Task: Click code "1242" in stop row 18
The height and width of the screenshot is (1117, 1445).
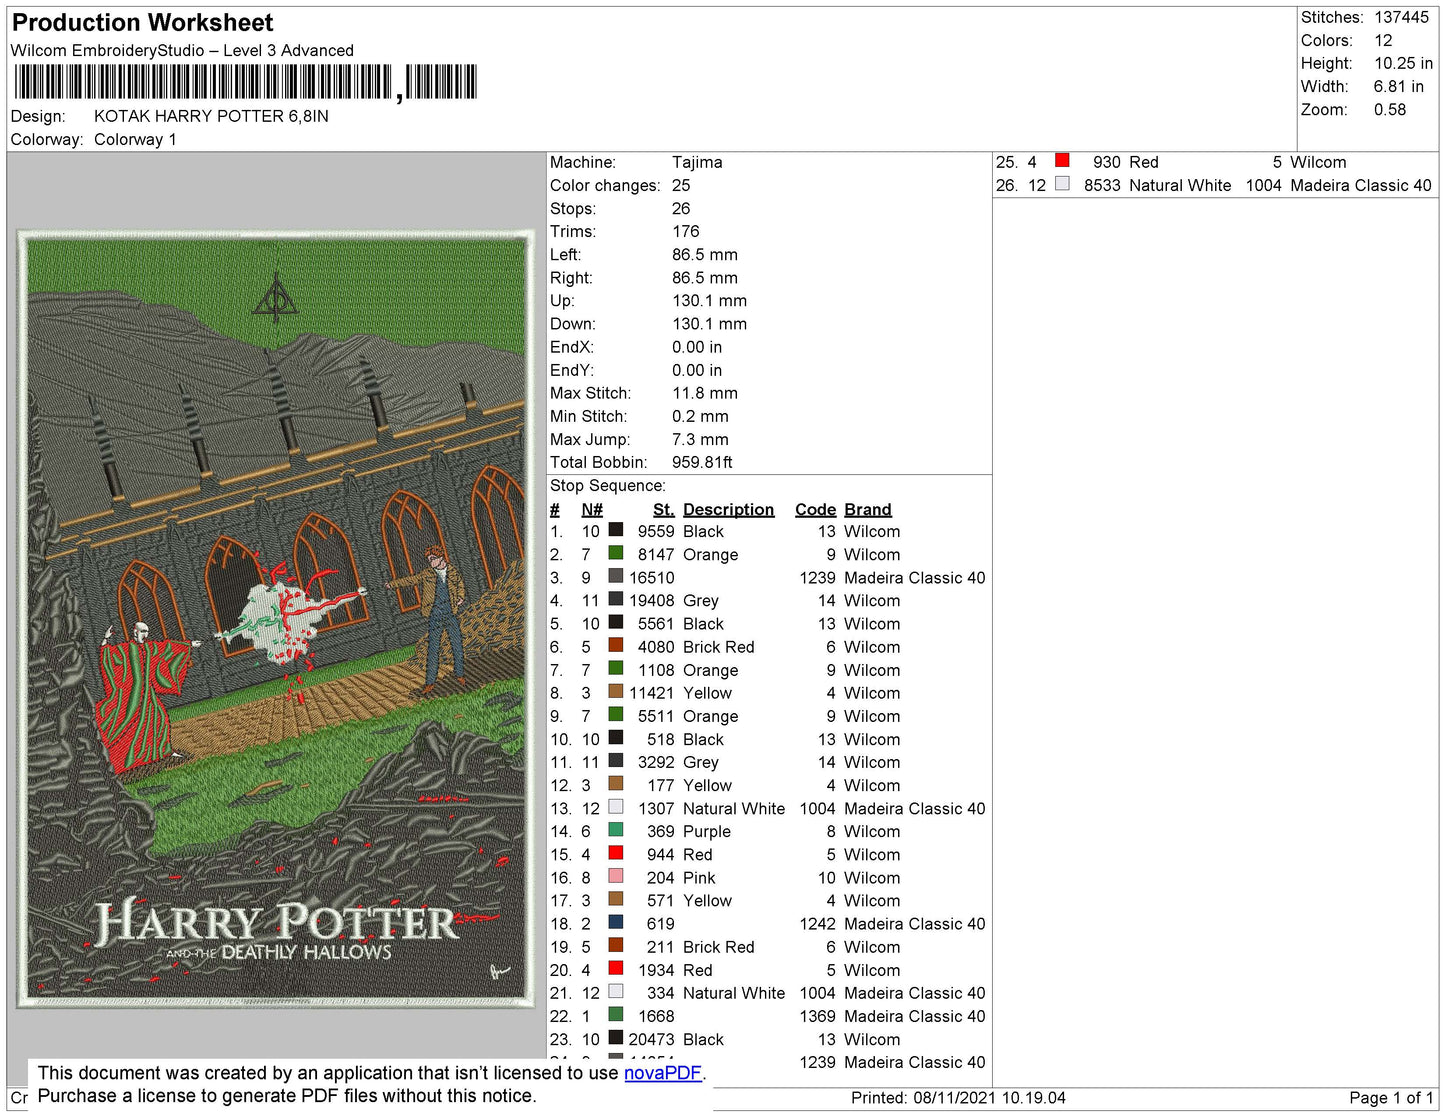Action: pos(817,924)
